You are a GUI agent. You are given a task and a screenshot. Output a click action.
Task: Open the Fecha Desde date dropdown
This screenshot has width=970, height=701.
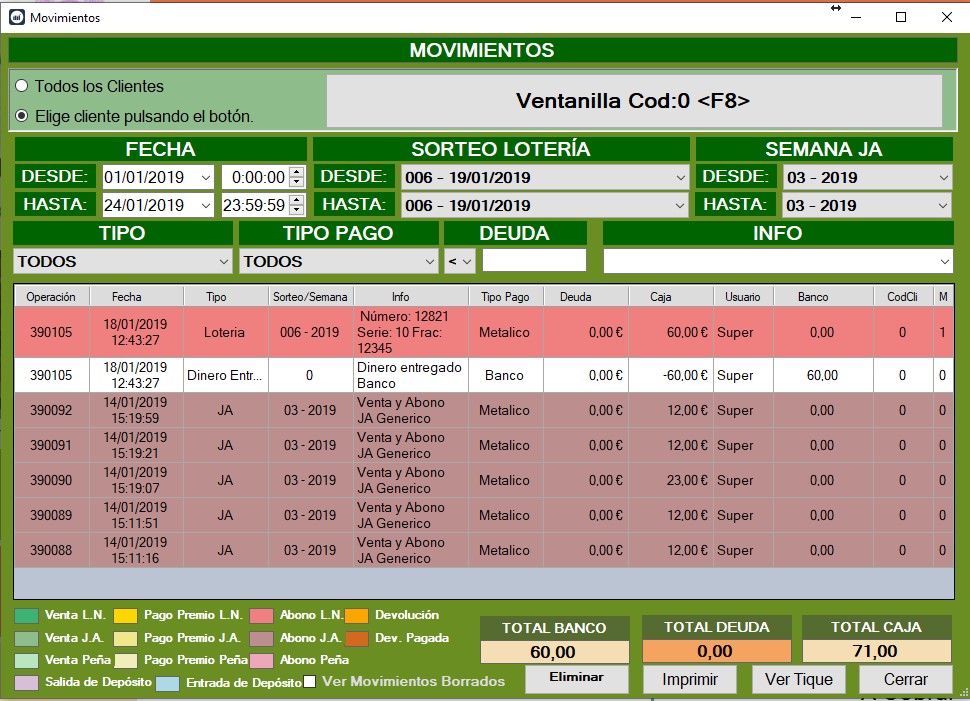coord(206,178)
